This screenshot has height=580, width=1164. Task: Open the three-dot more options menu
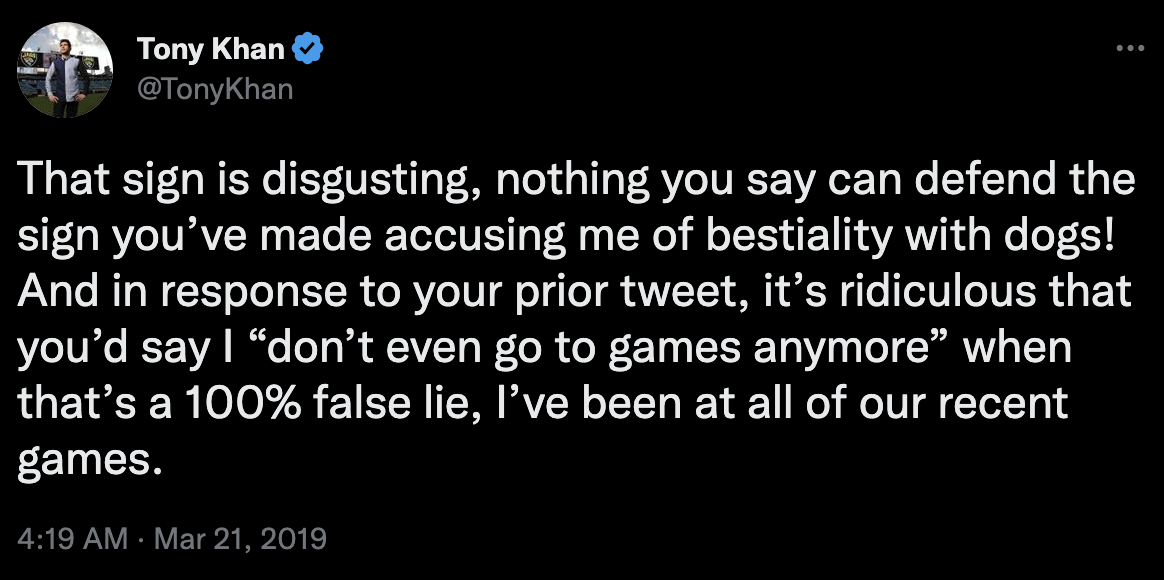(1130, 49)
